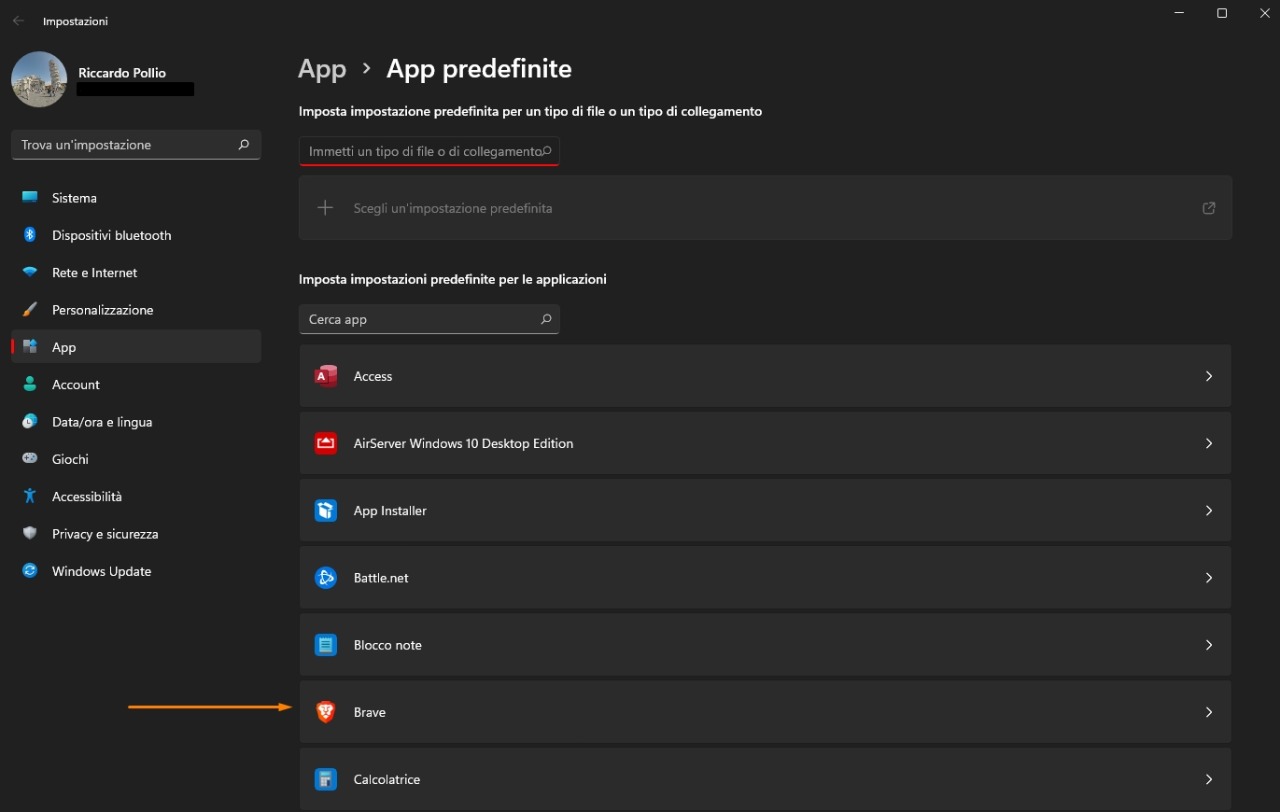The height and width of the screenshot is (812, 1280).
Task: Click the Giochi gamepad icon
Action: point(30,459)
